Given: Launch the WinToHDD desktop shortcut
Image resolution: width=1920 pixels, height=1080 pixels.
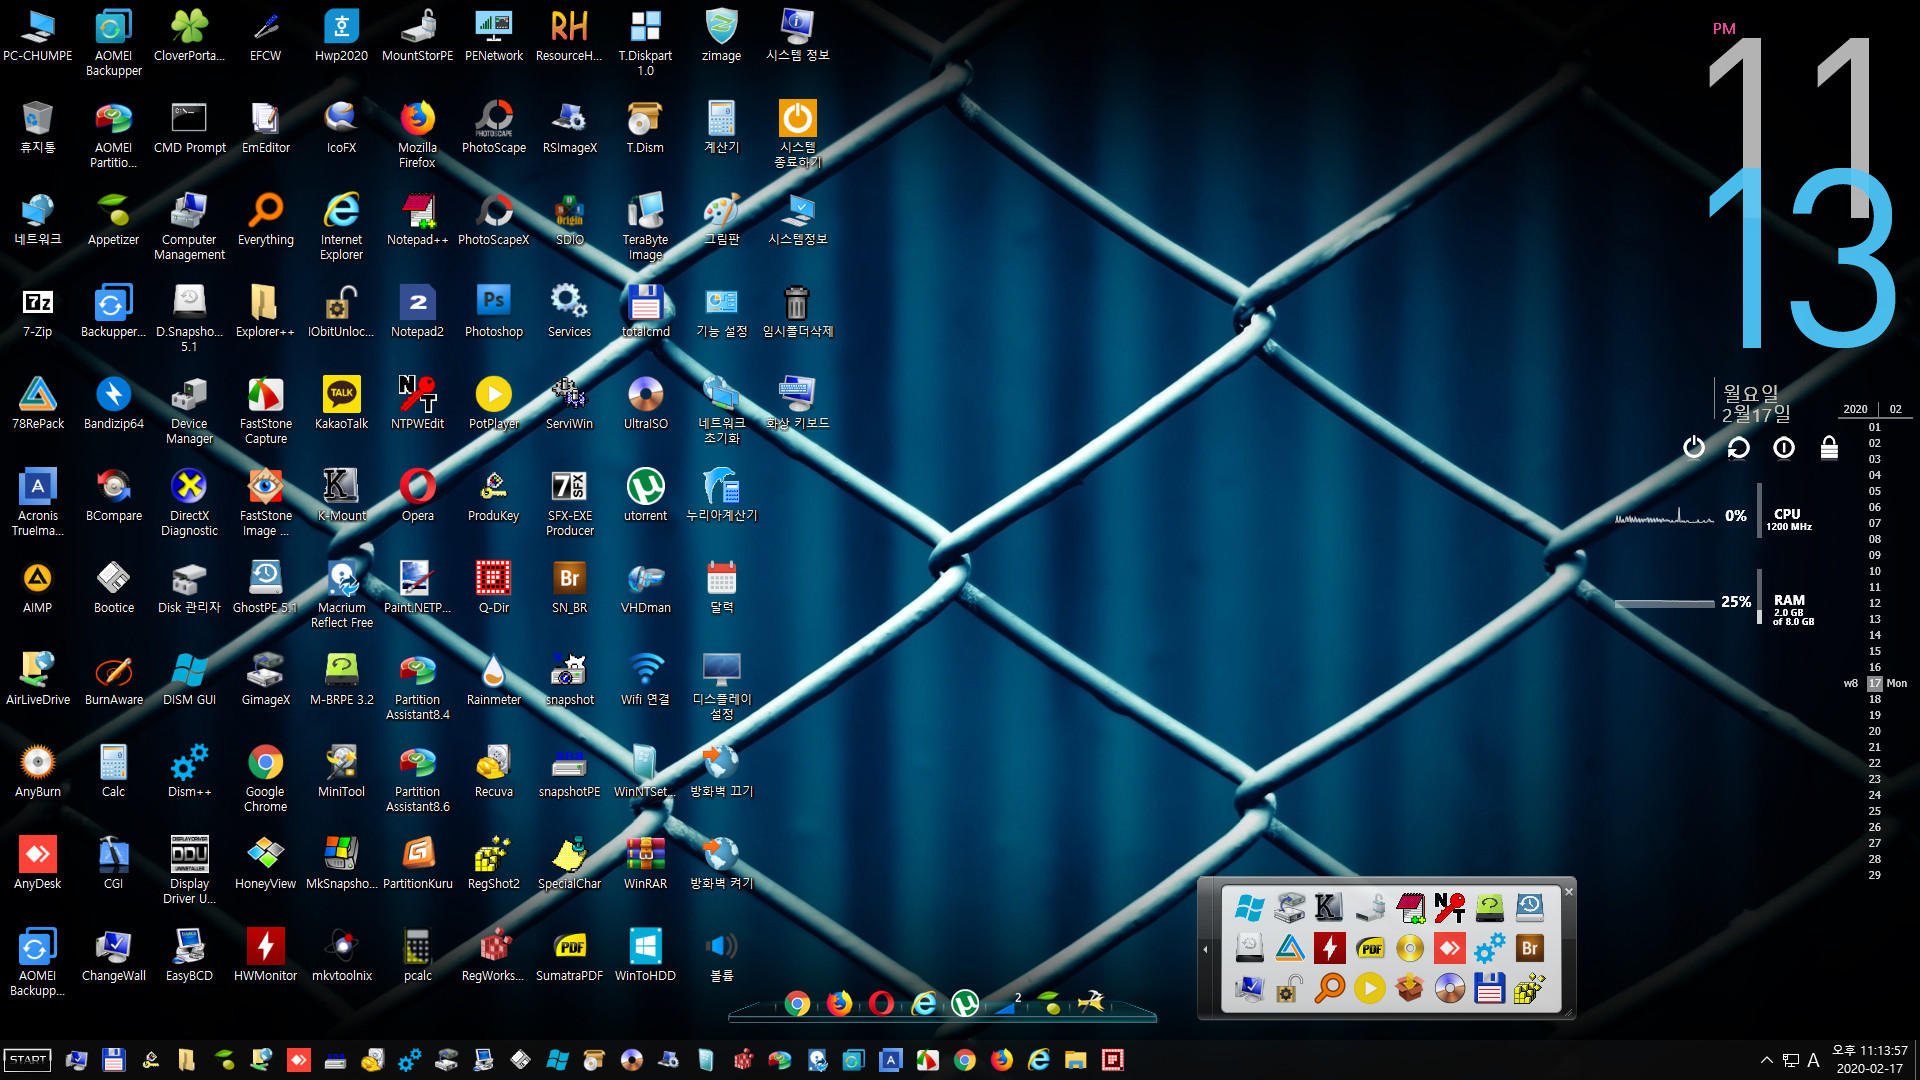Looking at the screenshot, I should [645, 956].
